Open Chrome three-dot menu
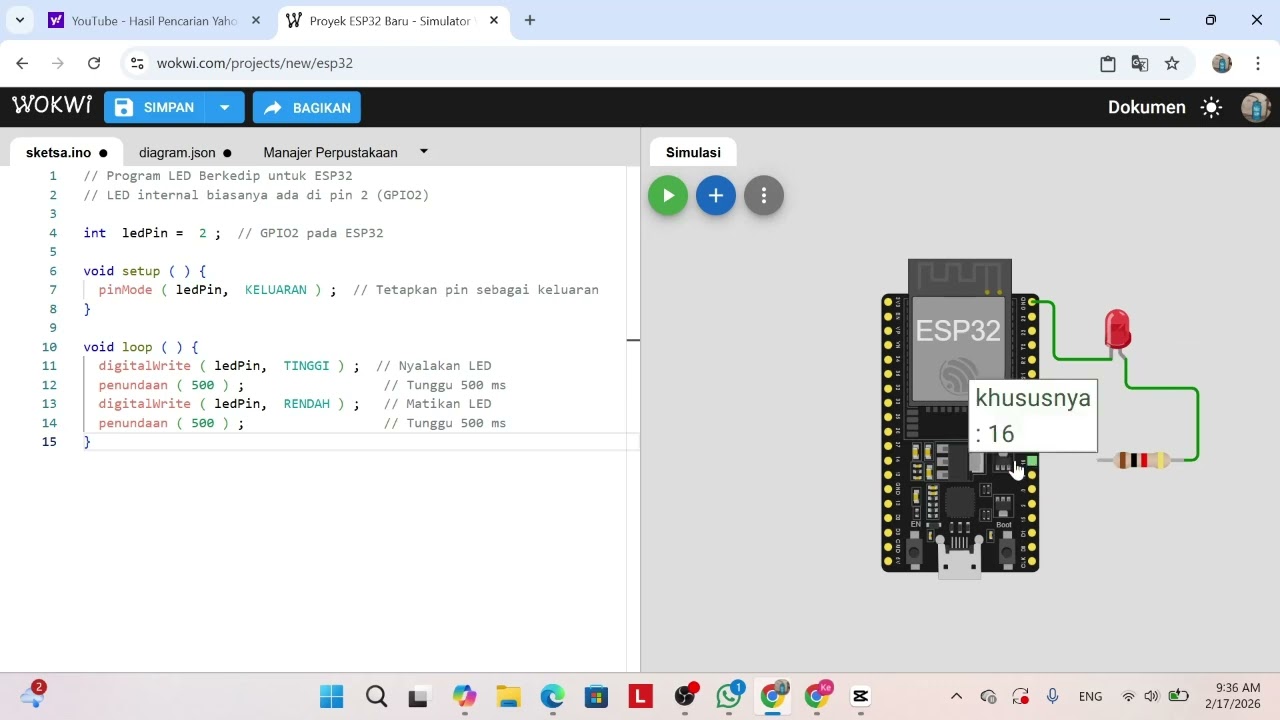 click(1257, 63)
